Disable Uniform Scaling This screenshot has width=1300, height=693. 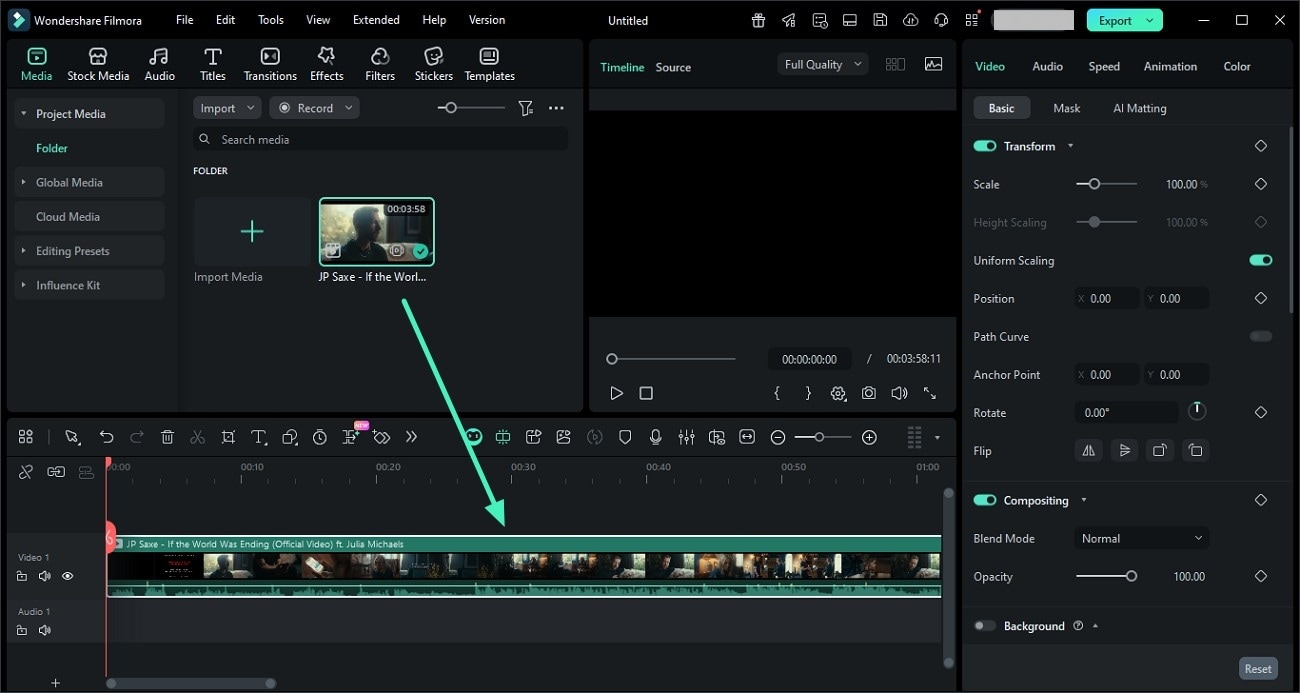[1260, 260]
